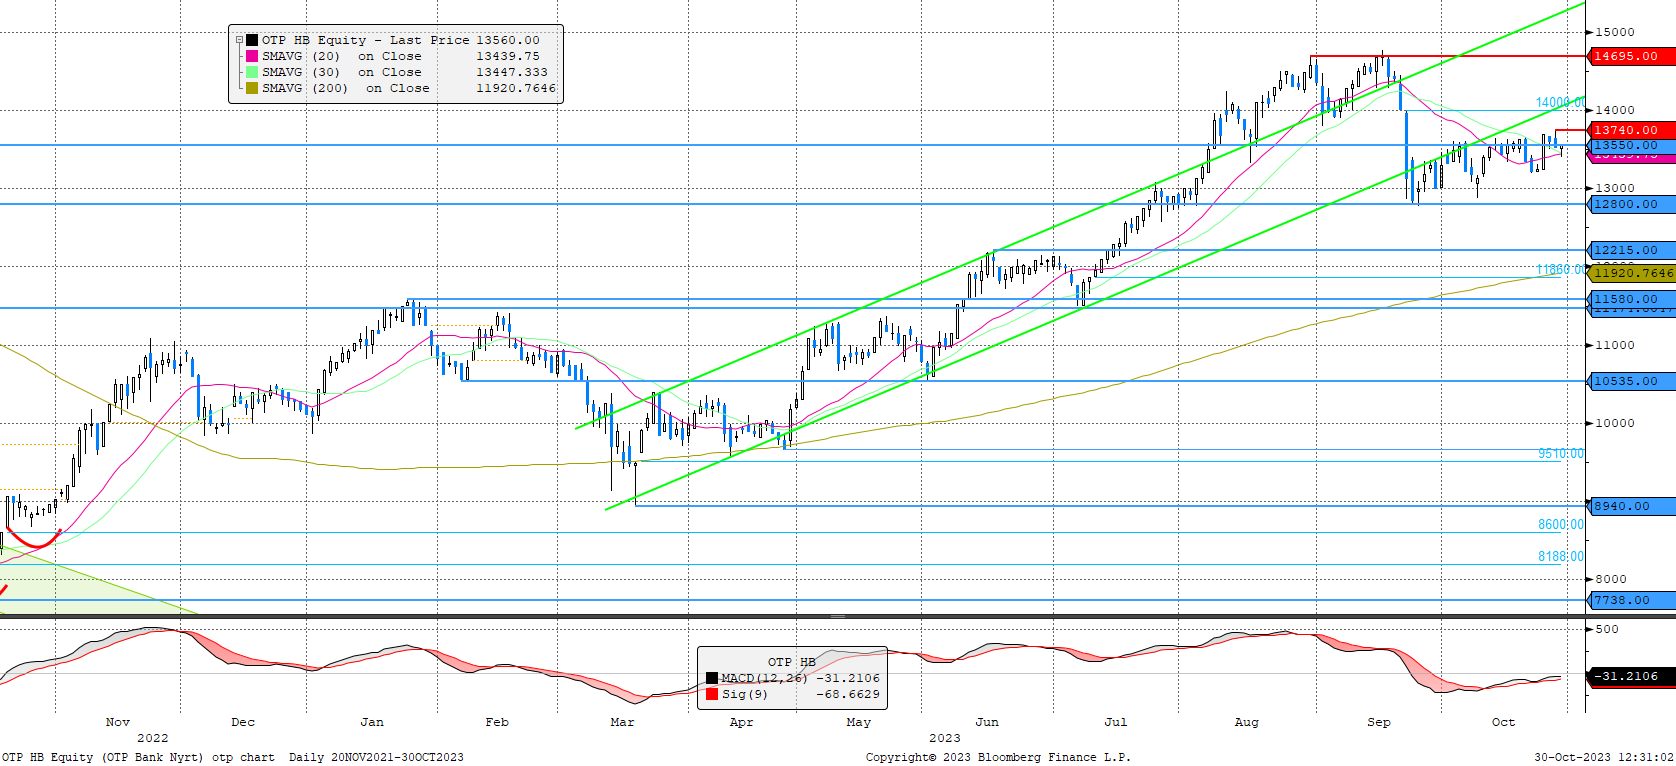Select the Sig(9) -68.6629 legend row
Viewport: 1676px width, 766px height.
coord(793,694)
